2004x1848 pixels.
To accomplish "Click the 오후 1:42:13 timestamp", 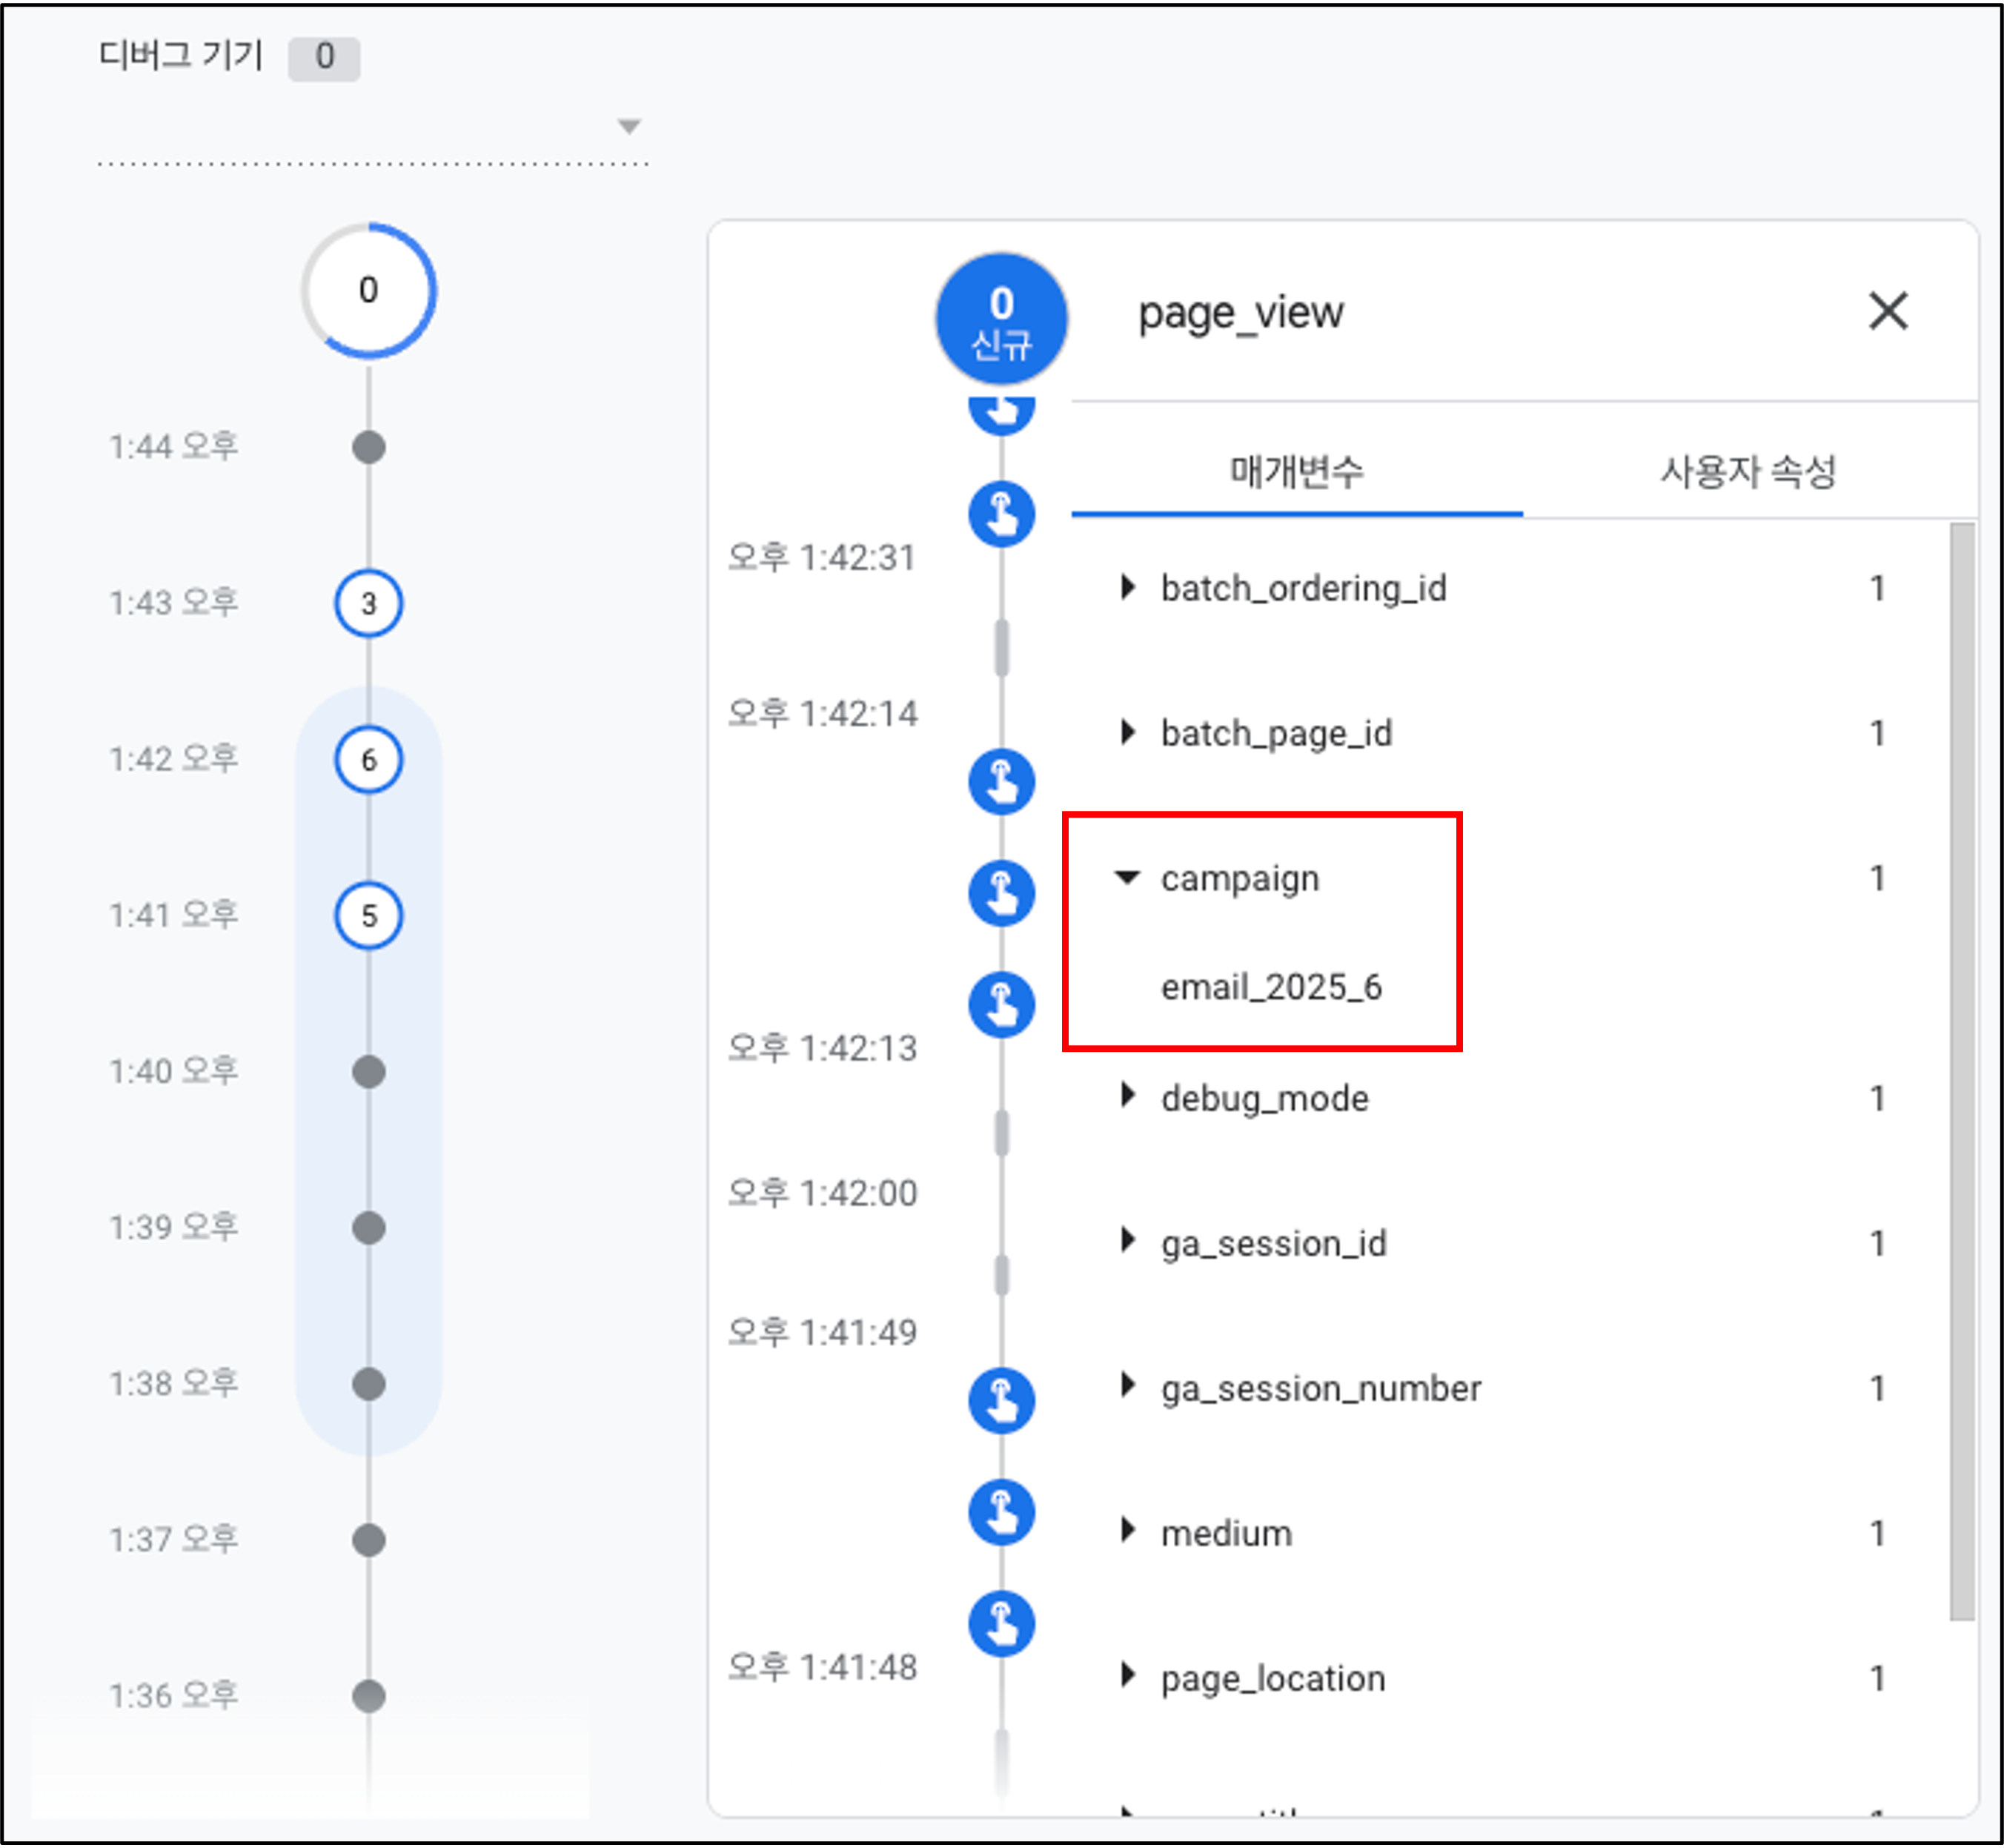I will click(x=822, y=1048).
